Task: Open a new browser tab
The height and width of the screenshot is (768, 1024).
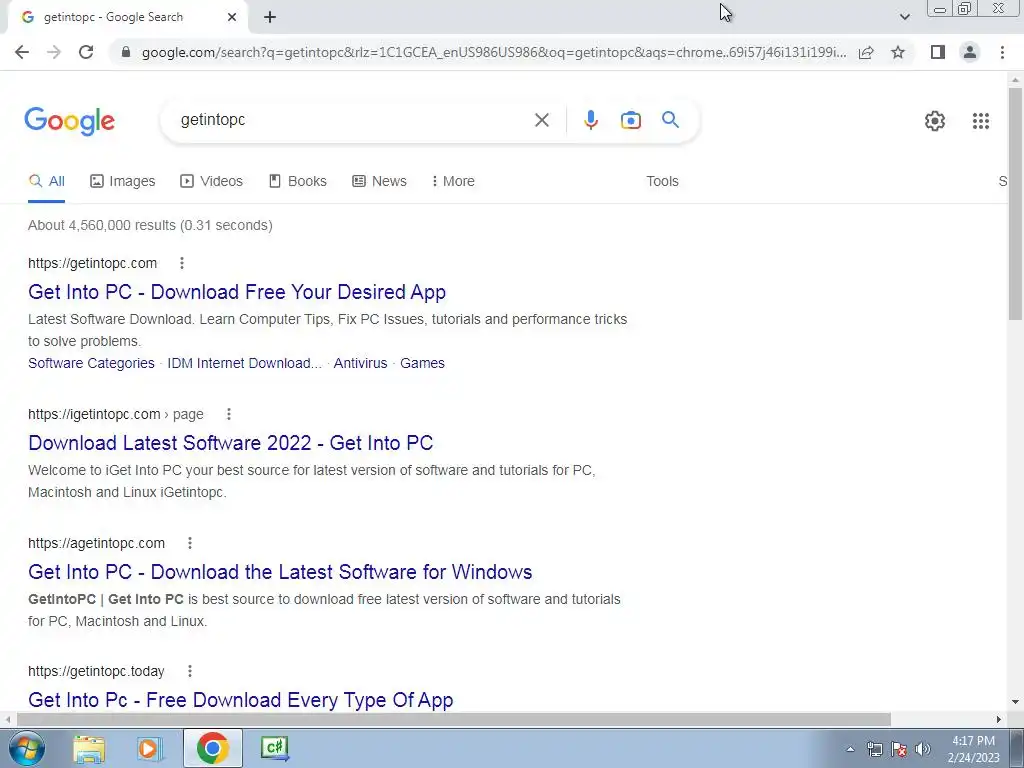Action: (x=270, y=17)
